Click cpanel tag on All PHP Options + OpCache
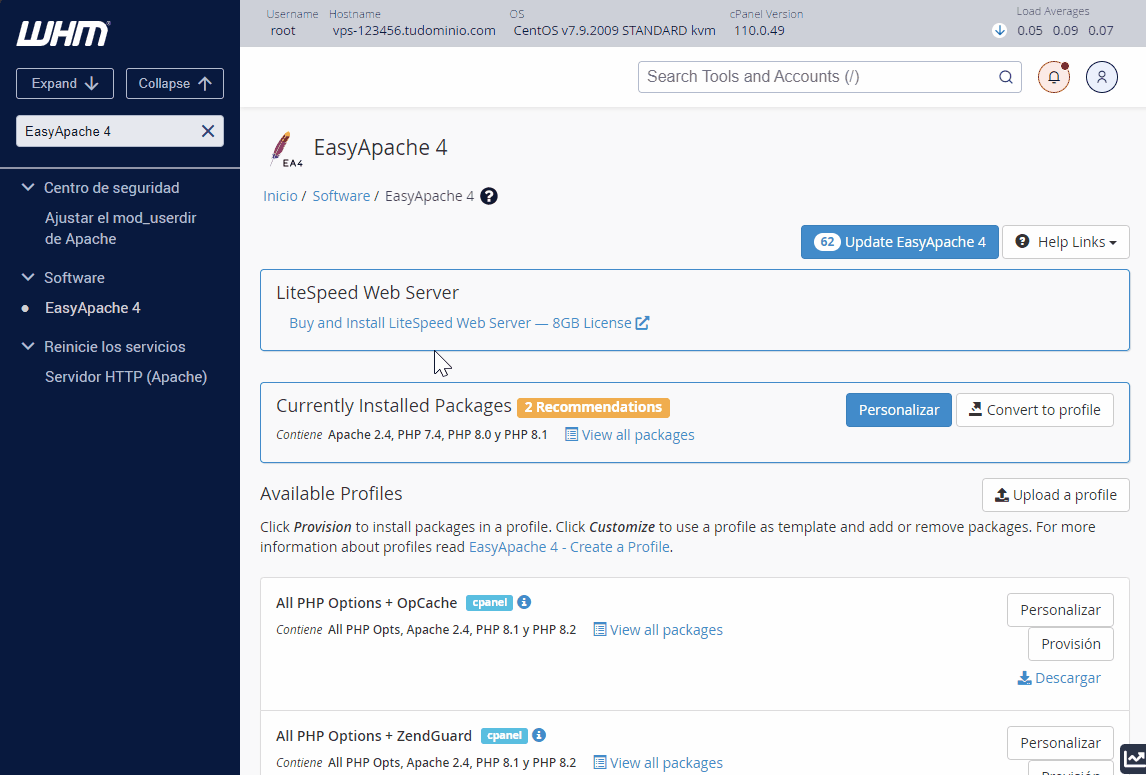The image size is (1146, 775). click(490, 602)
